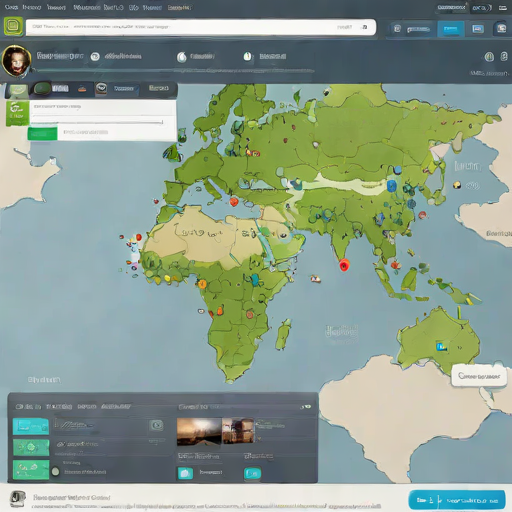
Task: Open the user profile avatar portrait
Action: pos(16,61)
